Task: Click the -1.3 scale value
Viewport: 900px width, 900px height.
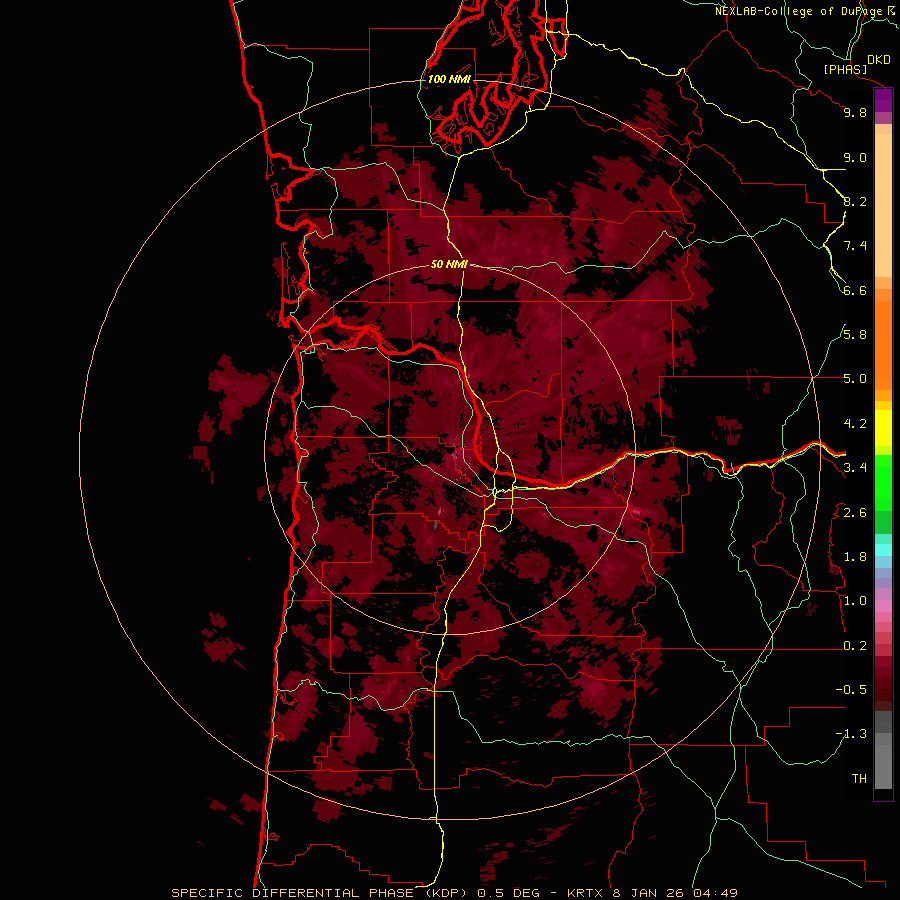Action: click(851, 734)
